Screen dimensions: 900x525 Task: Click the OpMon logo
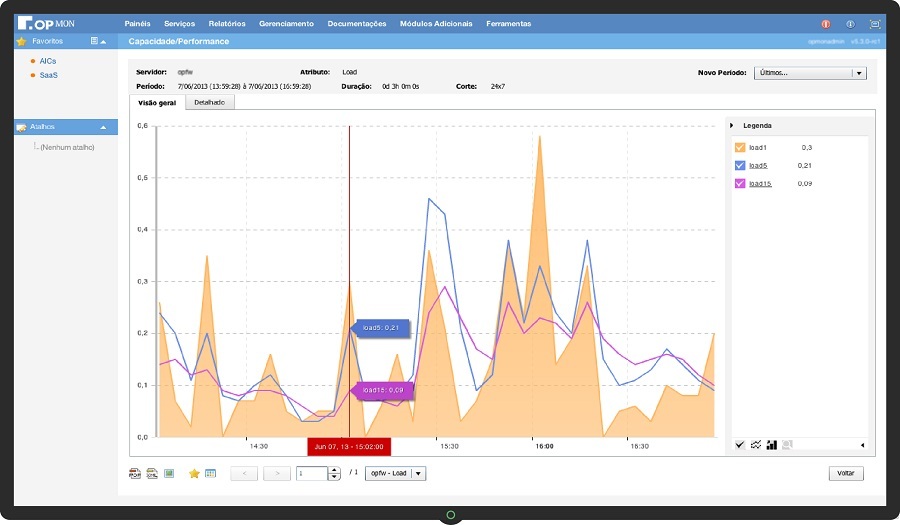coord(46,24)
